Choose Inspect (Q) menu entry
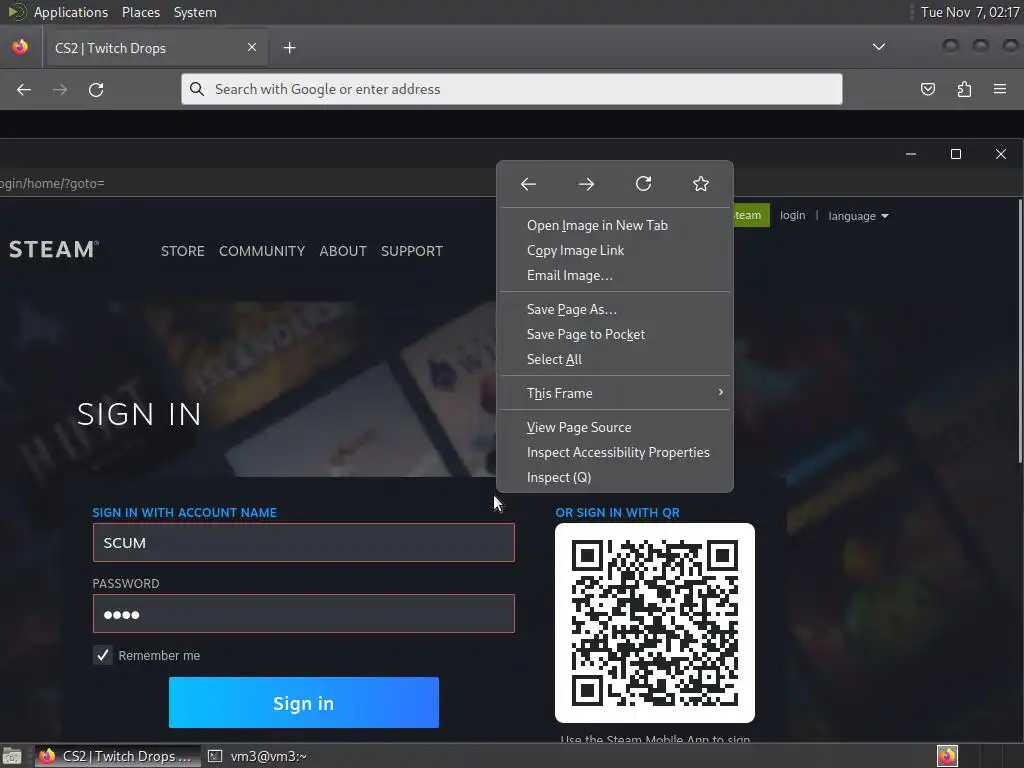1024x768 pixels. (x=615, y=477)
